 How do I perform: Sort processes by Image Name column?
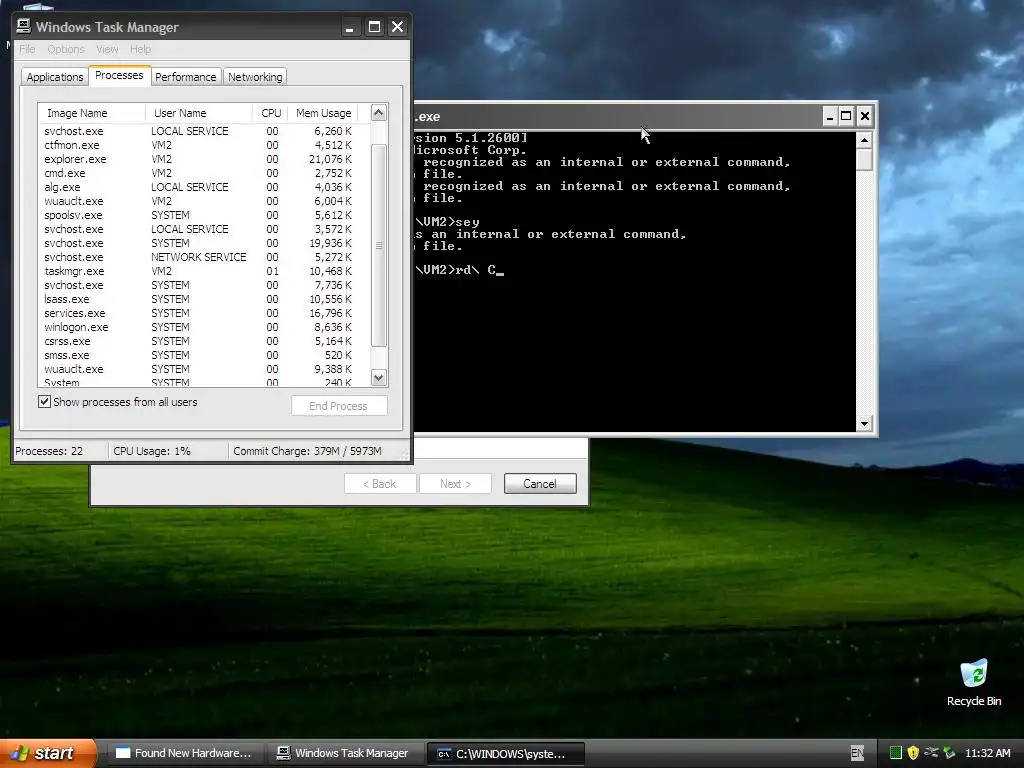[91, 113]
